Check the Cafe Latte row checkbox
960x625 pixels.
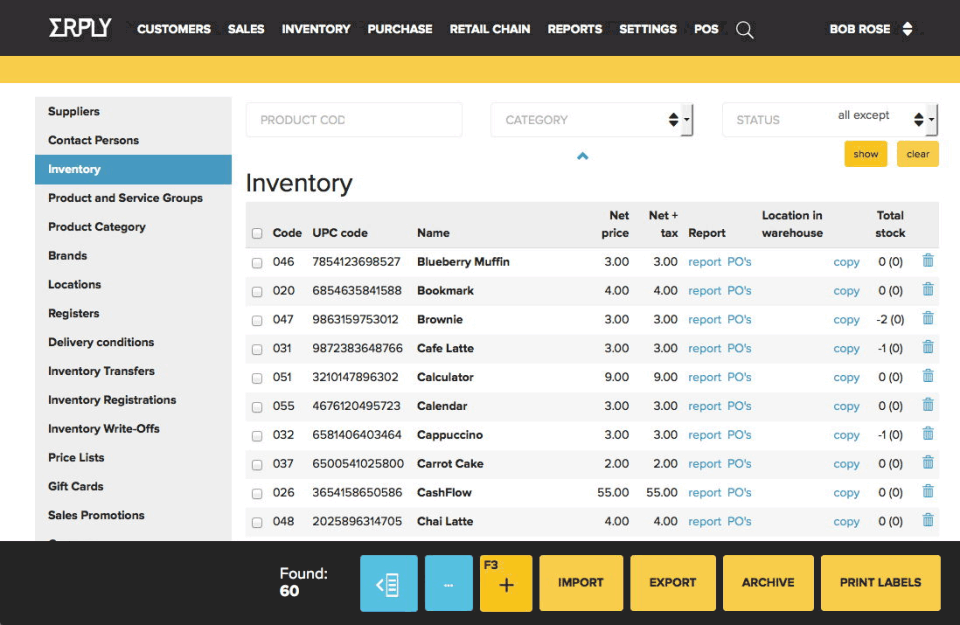point(256,348)
